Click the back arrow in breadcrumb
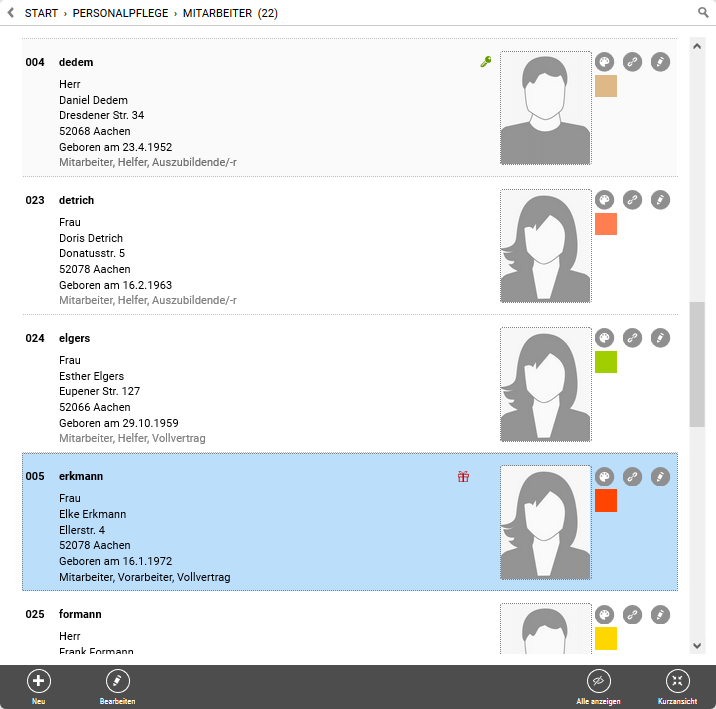The height and width of the screenshot is (709, 716). [x=11, y=13]
